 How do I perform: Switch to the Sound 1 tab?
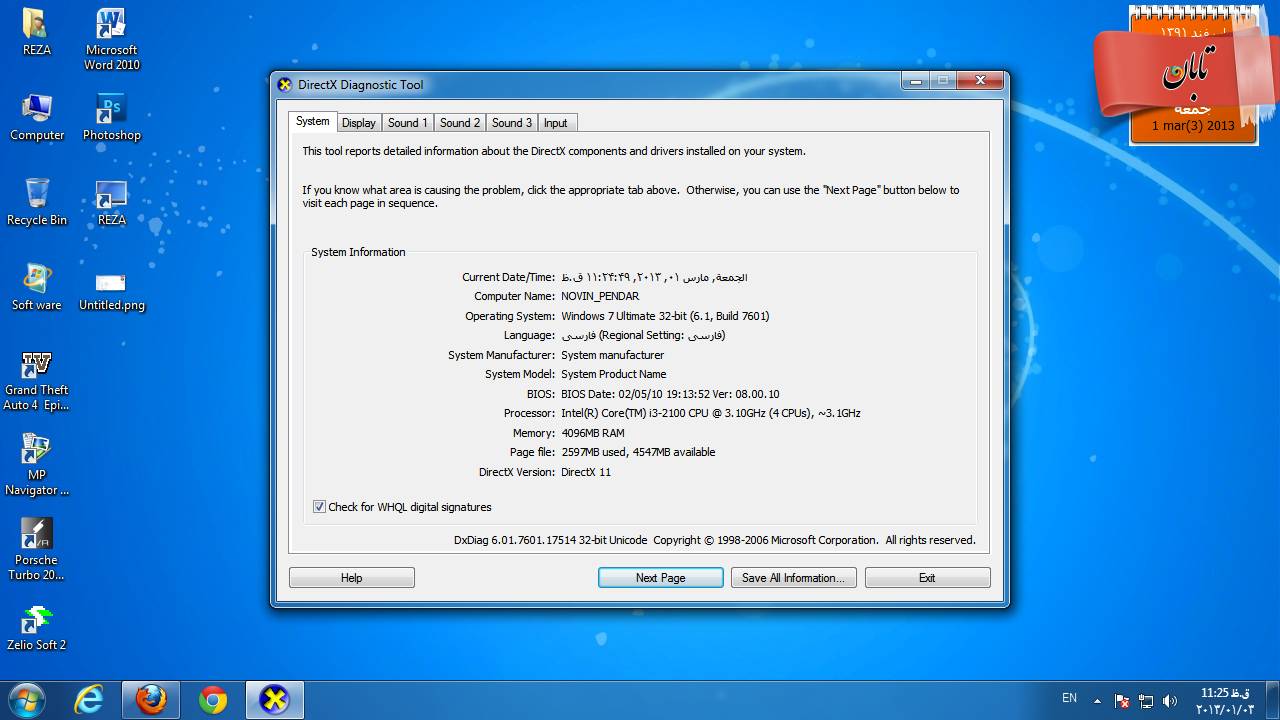coord(408,123)
